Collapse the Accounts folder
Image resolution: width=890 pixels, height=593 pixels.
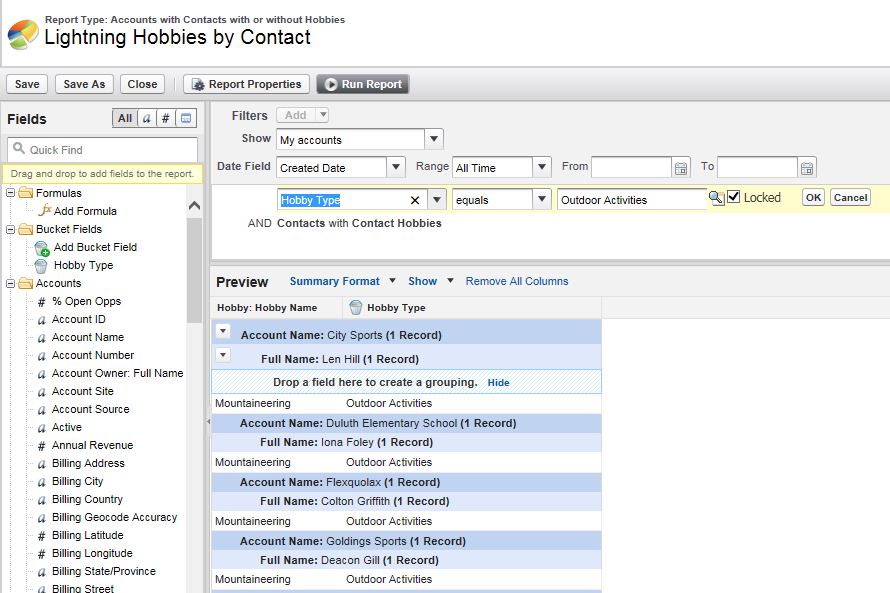(10, 283)
